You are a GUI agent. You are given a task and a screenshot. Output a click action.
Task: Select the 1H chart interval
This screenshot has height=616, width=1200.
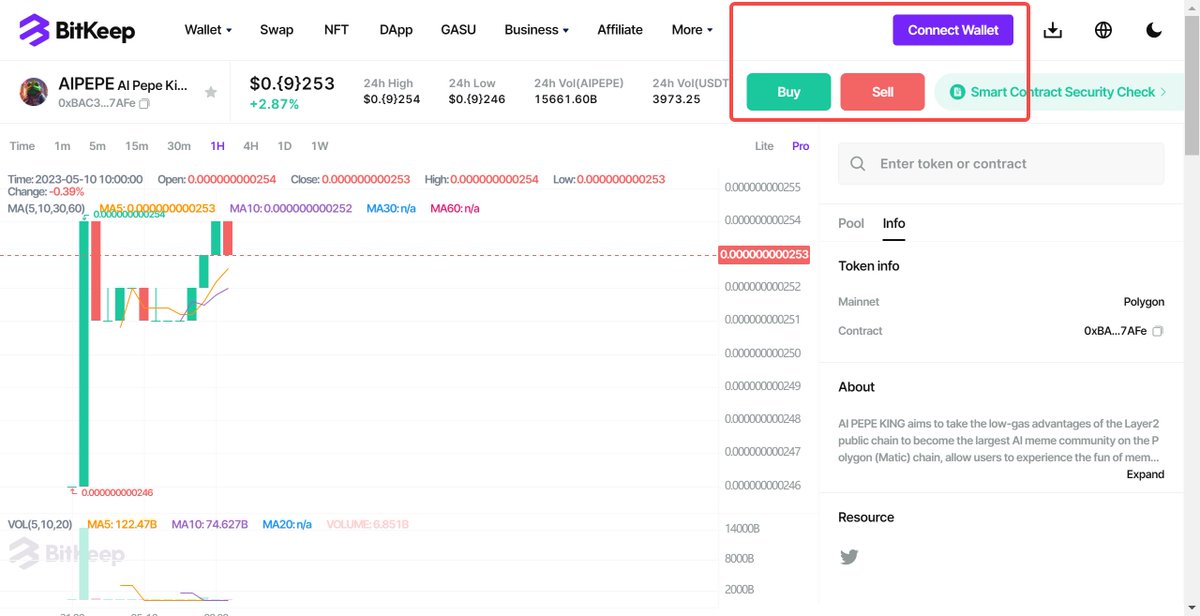[x=217, y=146]
